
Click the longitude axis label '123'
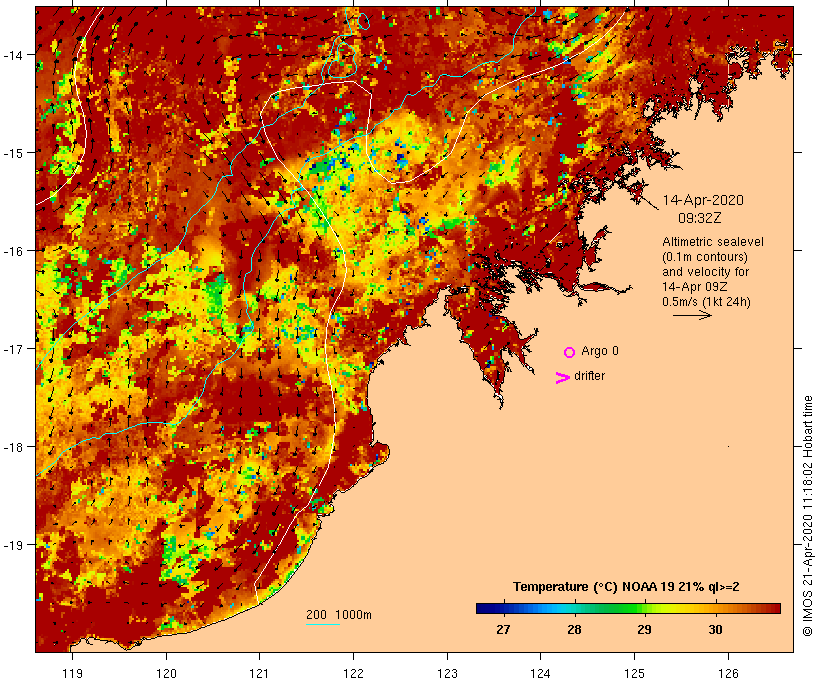pos(447,673)
